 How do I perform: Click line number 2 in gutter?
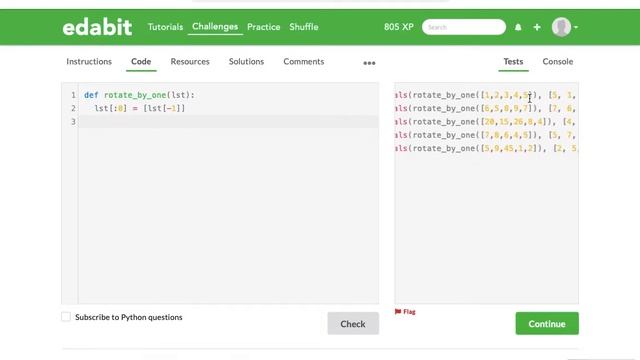73,109
